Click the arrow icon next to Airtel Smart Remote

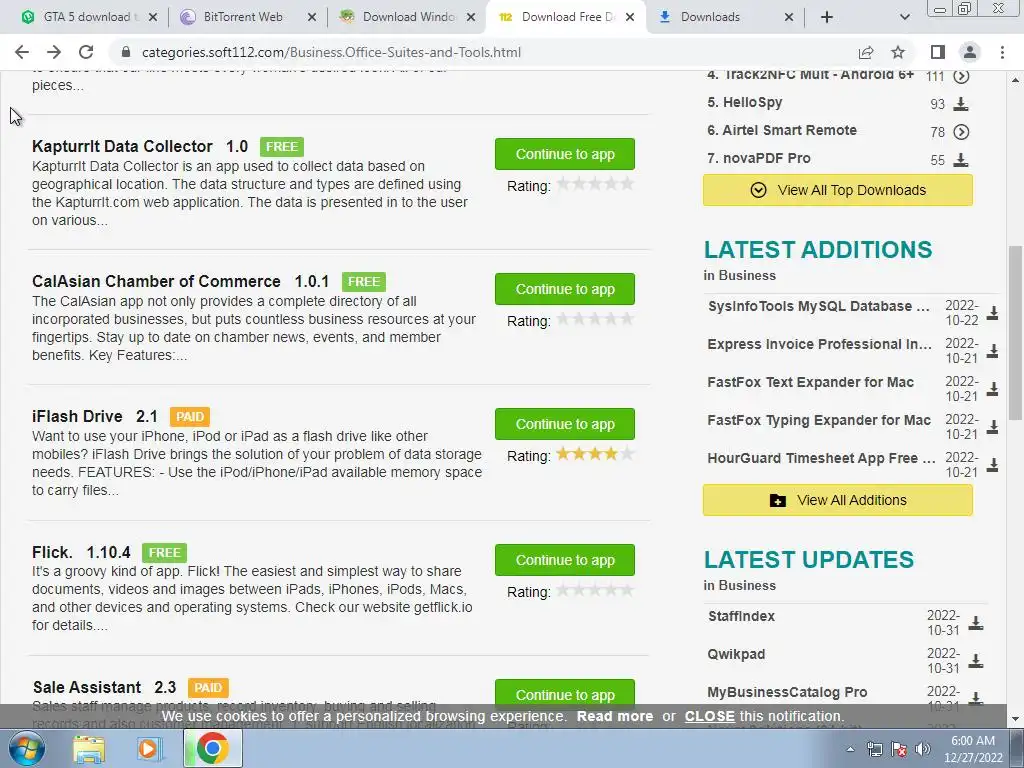(x=961, y=132)
